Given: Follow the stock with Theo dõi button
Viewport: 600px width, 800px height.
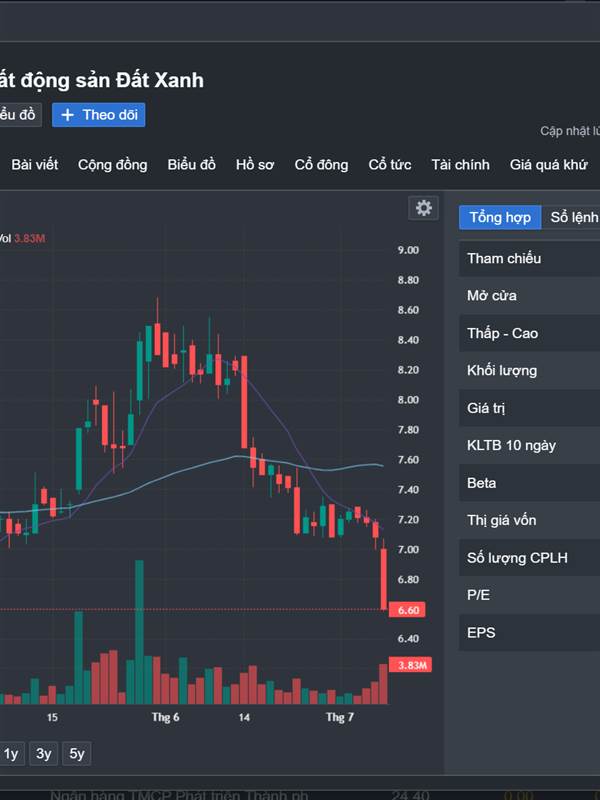Looking at the screenshot, I should click(98, 115).
